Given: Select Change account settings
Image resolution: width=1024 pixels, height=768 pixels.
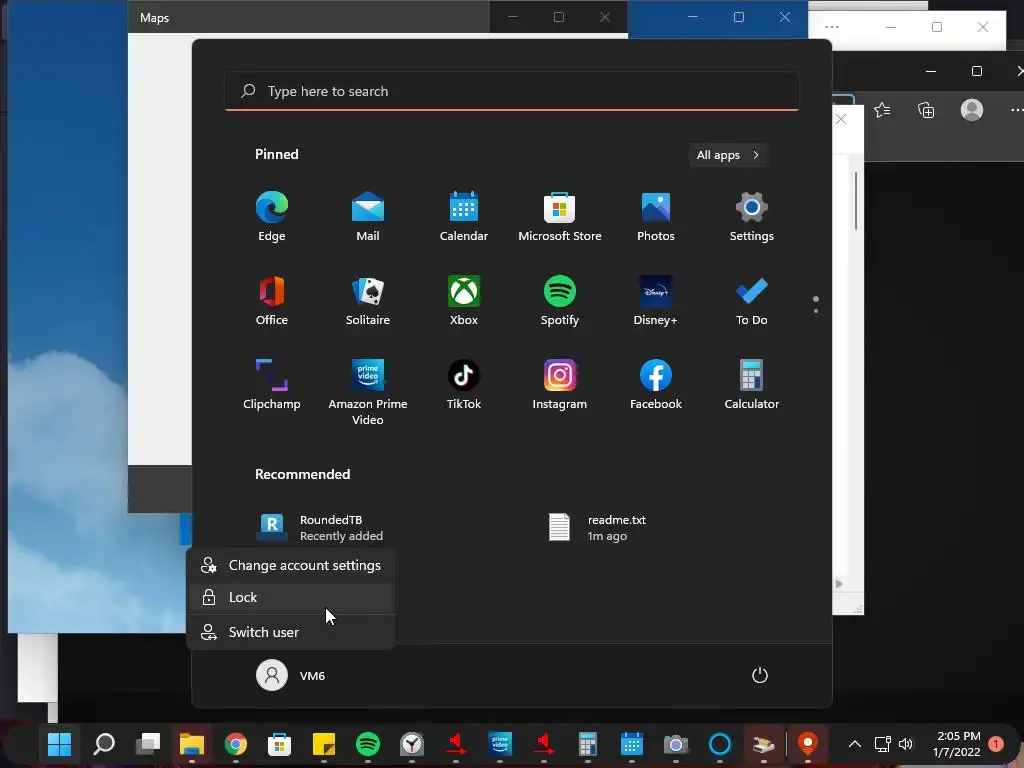Looking at the screenshot, I should point(291,566).
